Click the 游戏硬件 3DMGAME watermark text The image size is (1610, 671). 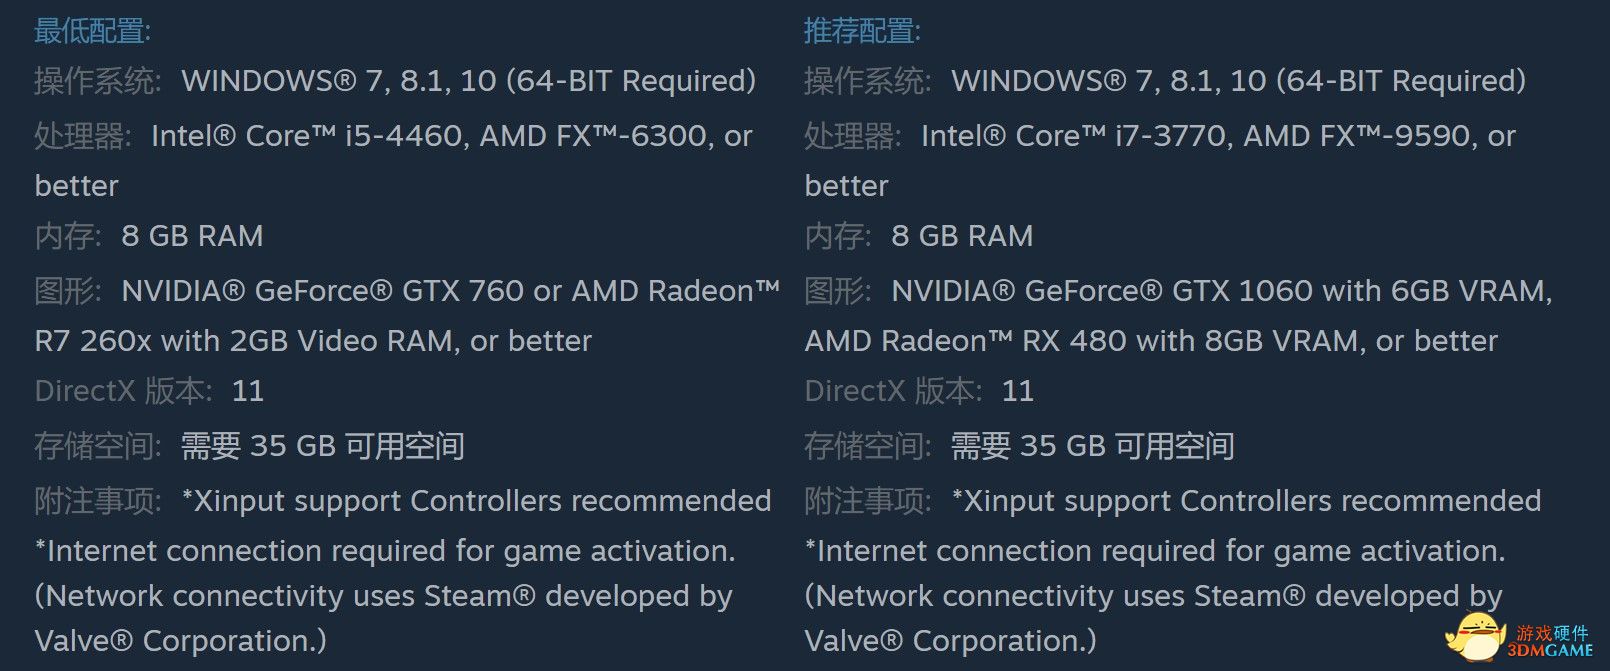pos(1551,641)
